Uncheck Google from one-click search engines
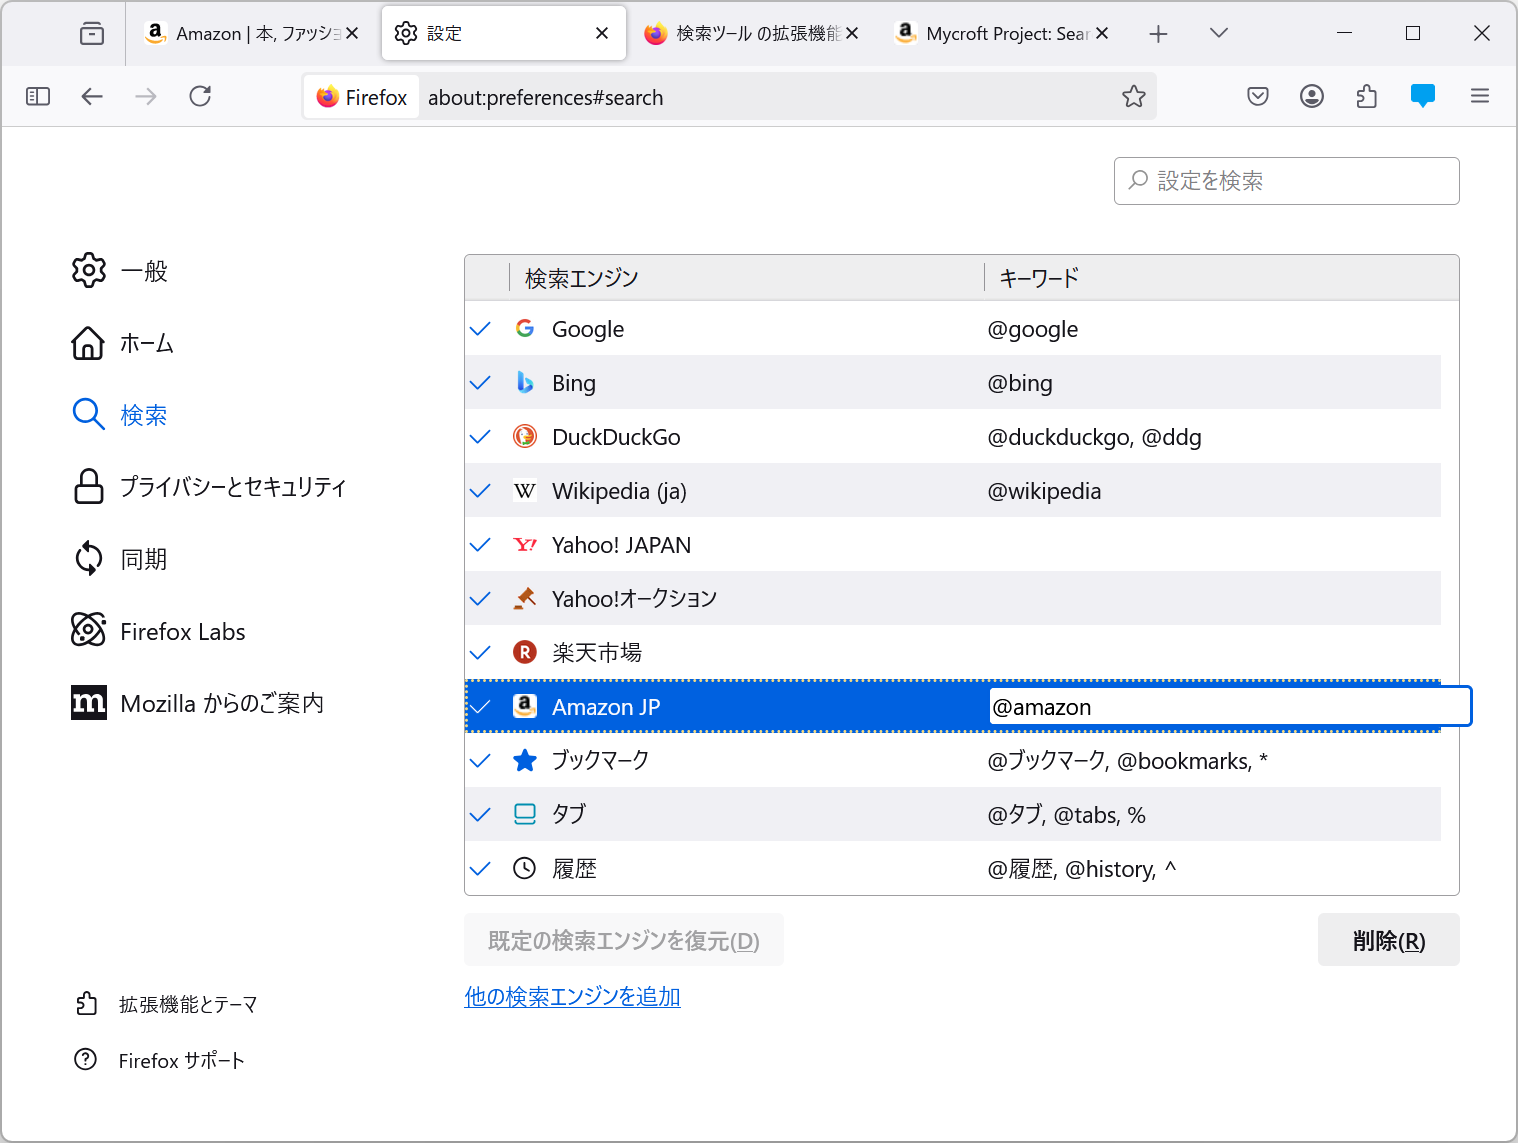This screenshot has height=1143, width=1518. [x=481, y=328]
